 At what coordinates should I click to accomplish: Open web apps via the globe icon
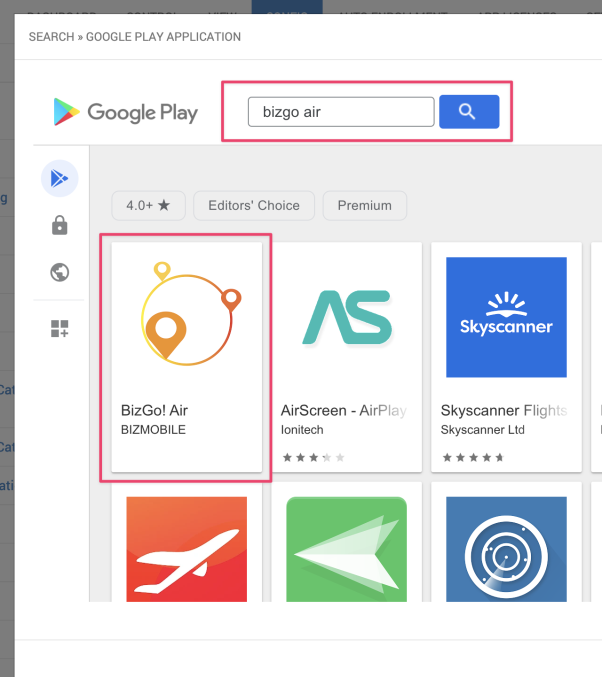(59, 272)
